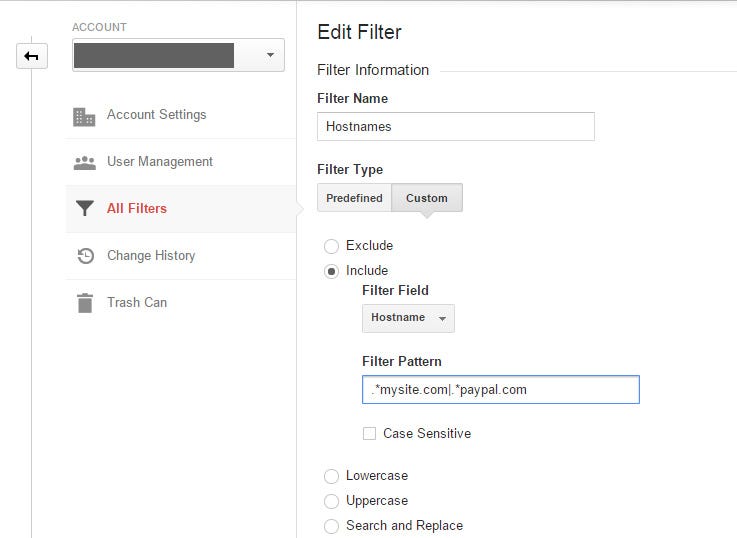Select the Exclude radio option

pos(332,246)
